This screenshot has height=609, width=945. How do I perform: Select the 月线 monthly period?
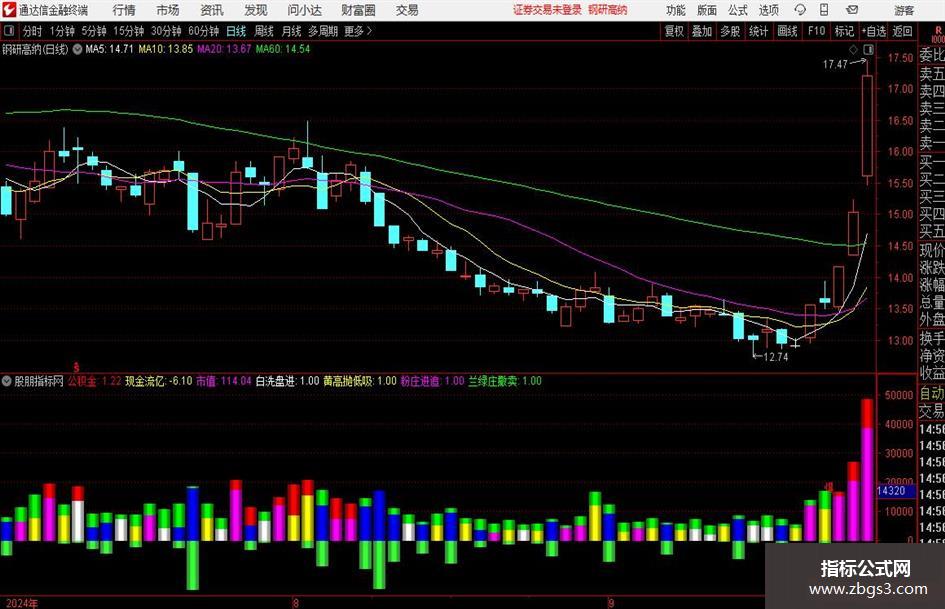(x=291, y=31)
